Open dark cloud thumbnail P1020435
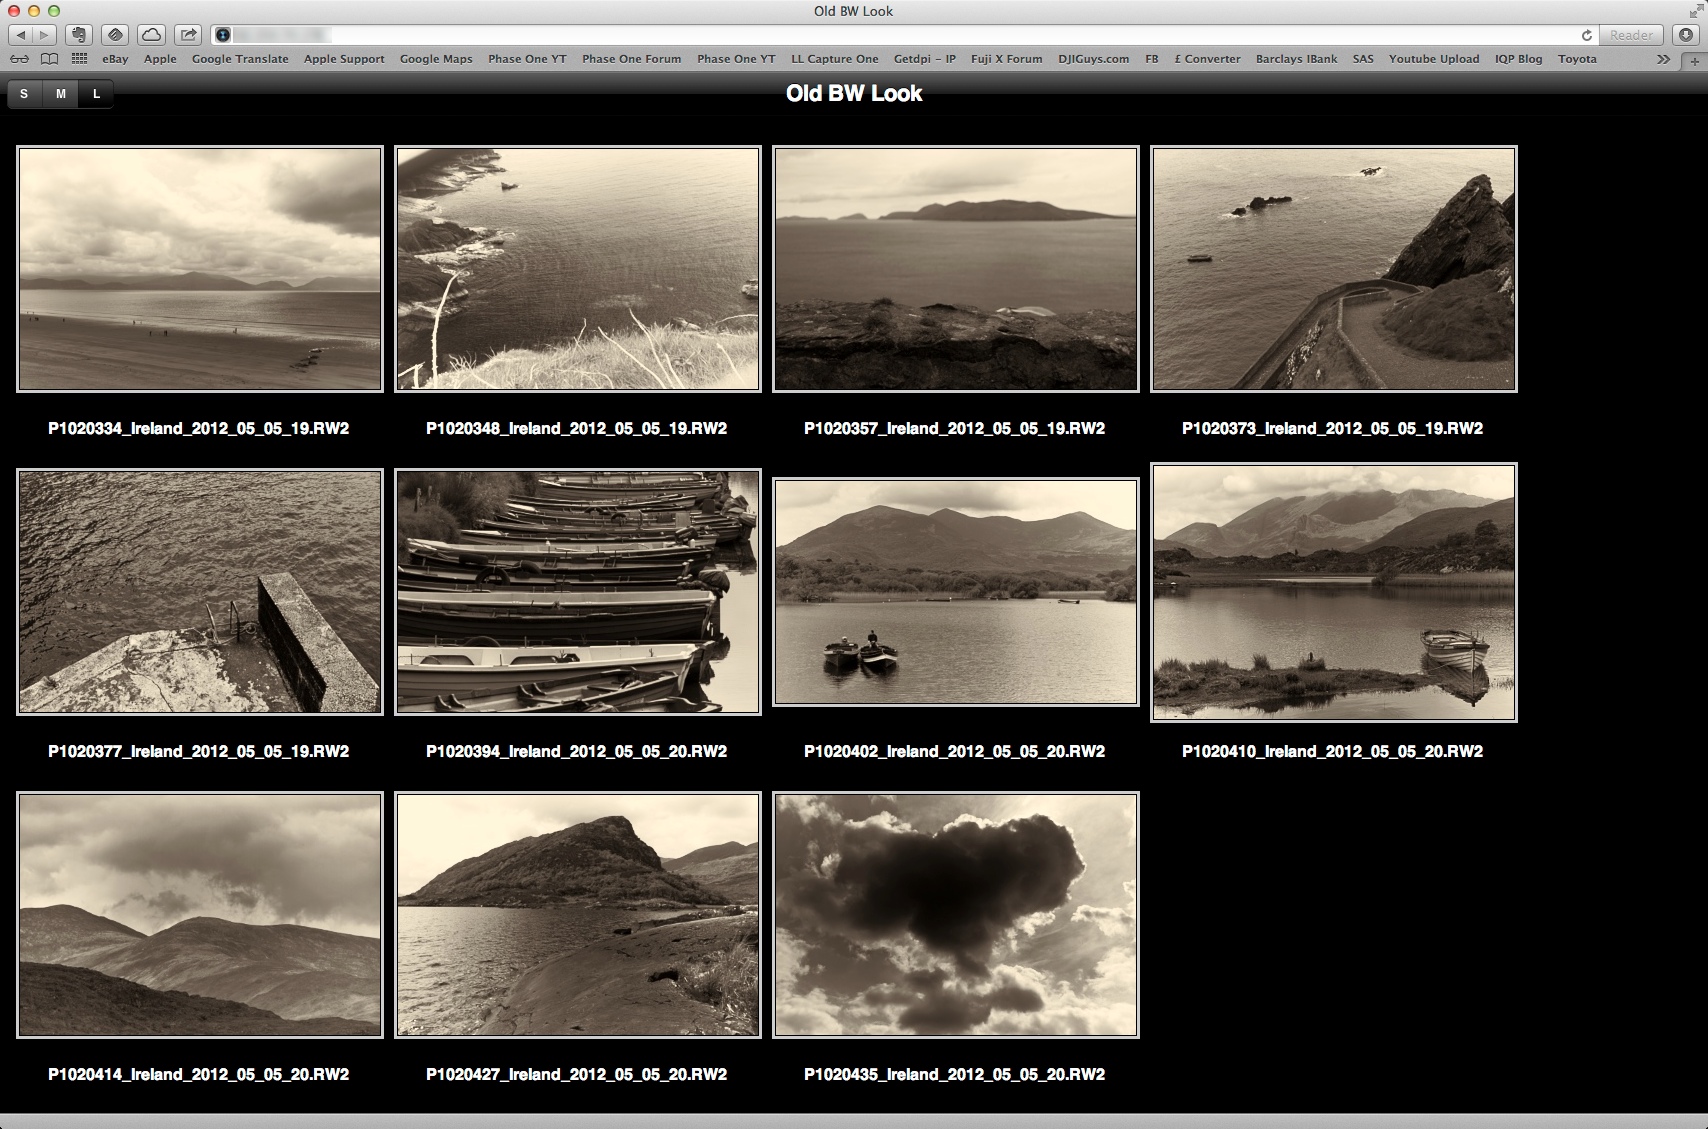Viewport: 1708px width, 1129px height. (x=956, y=915)
